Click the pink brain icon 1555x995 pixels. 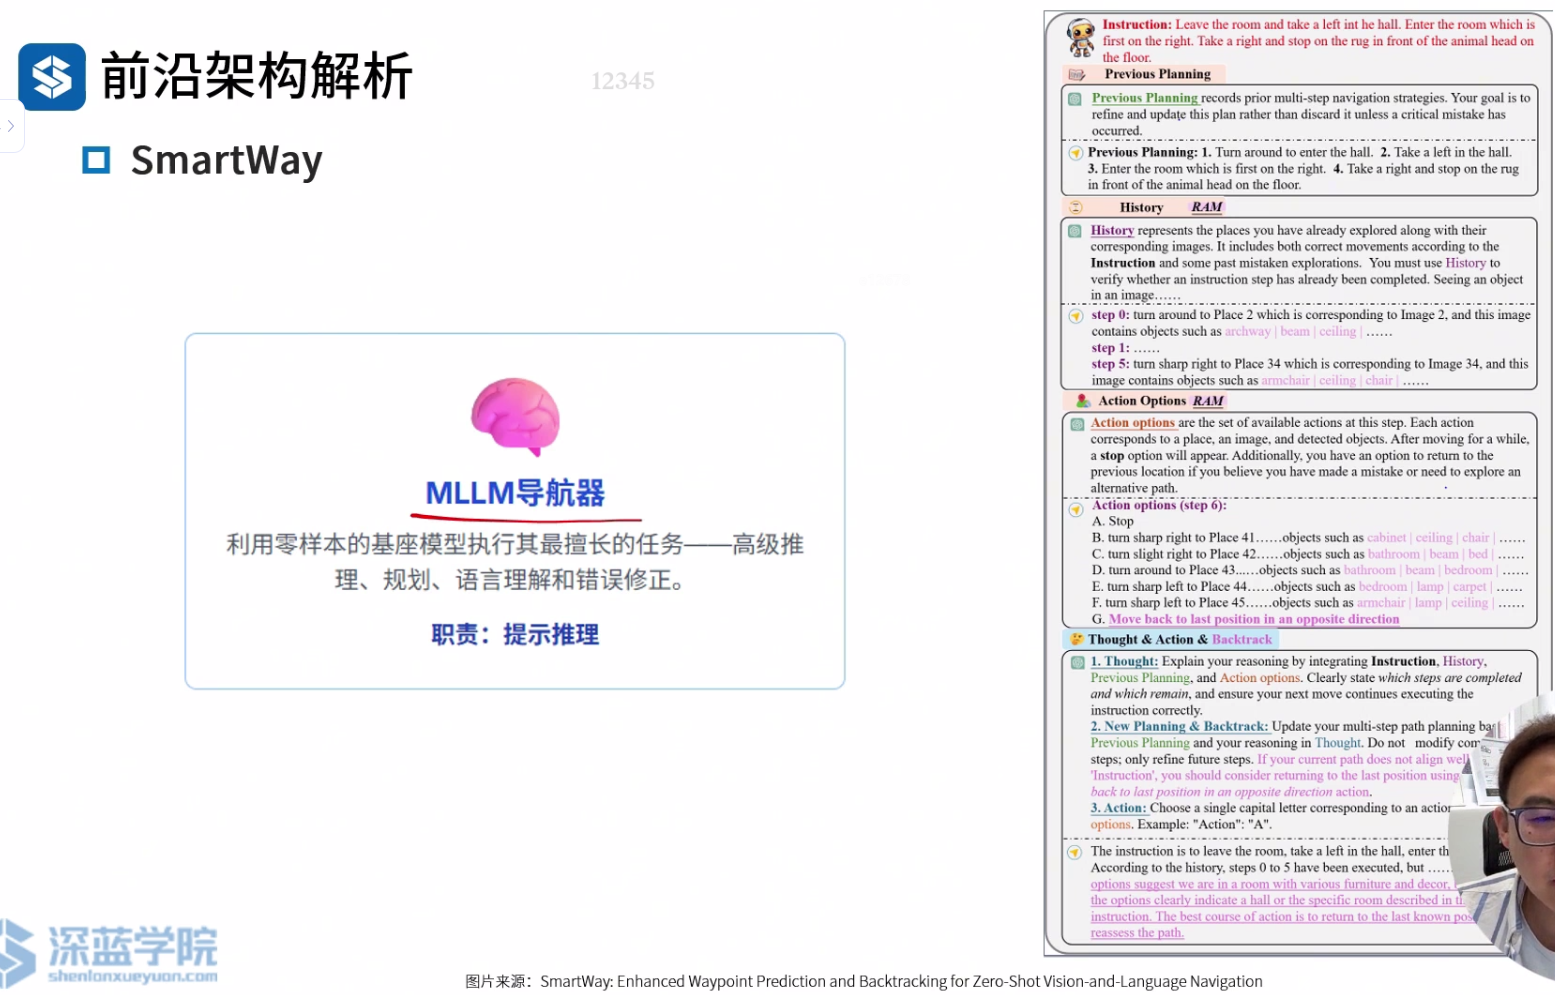[515, 415]
